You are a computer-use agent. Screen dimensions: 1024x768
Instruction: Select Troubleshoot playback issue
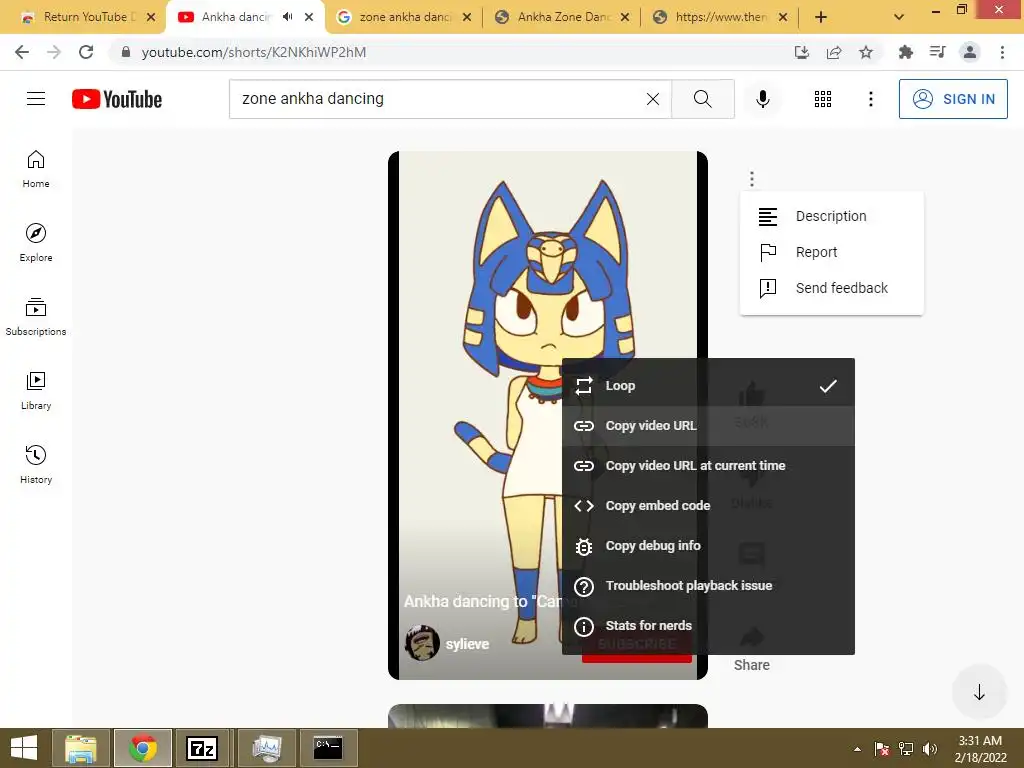click(708, 586)
